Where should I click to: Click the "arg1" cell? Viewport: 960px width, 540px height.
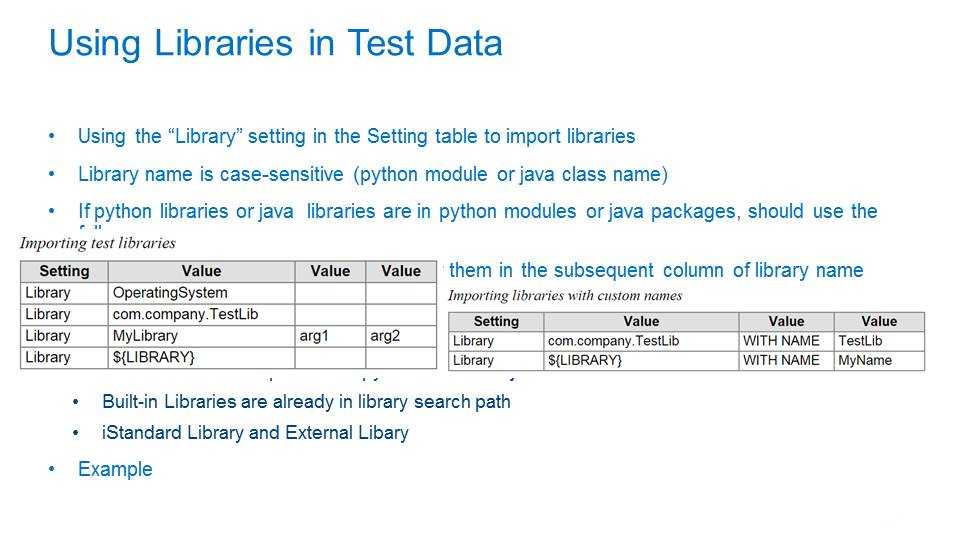pos(313,336)
